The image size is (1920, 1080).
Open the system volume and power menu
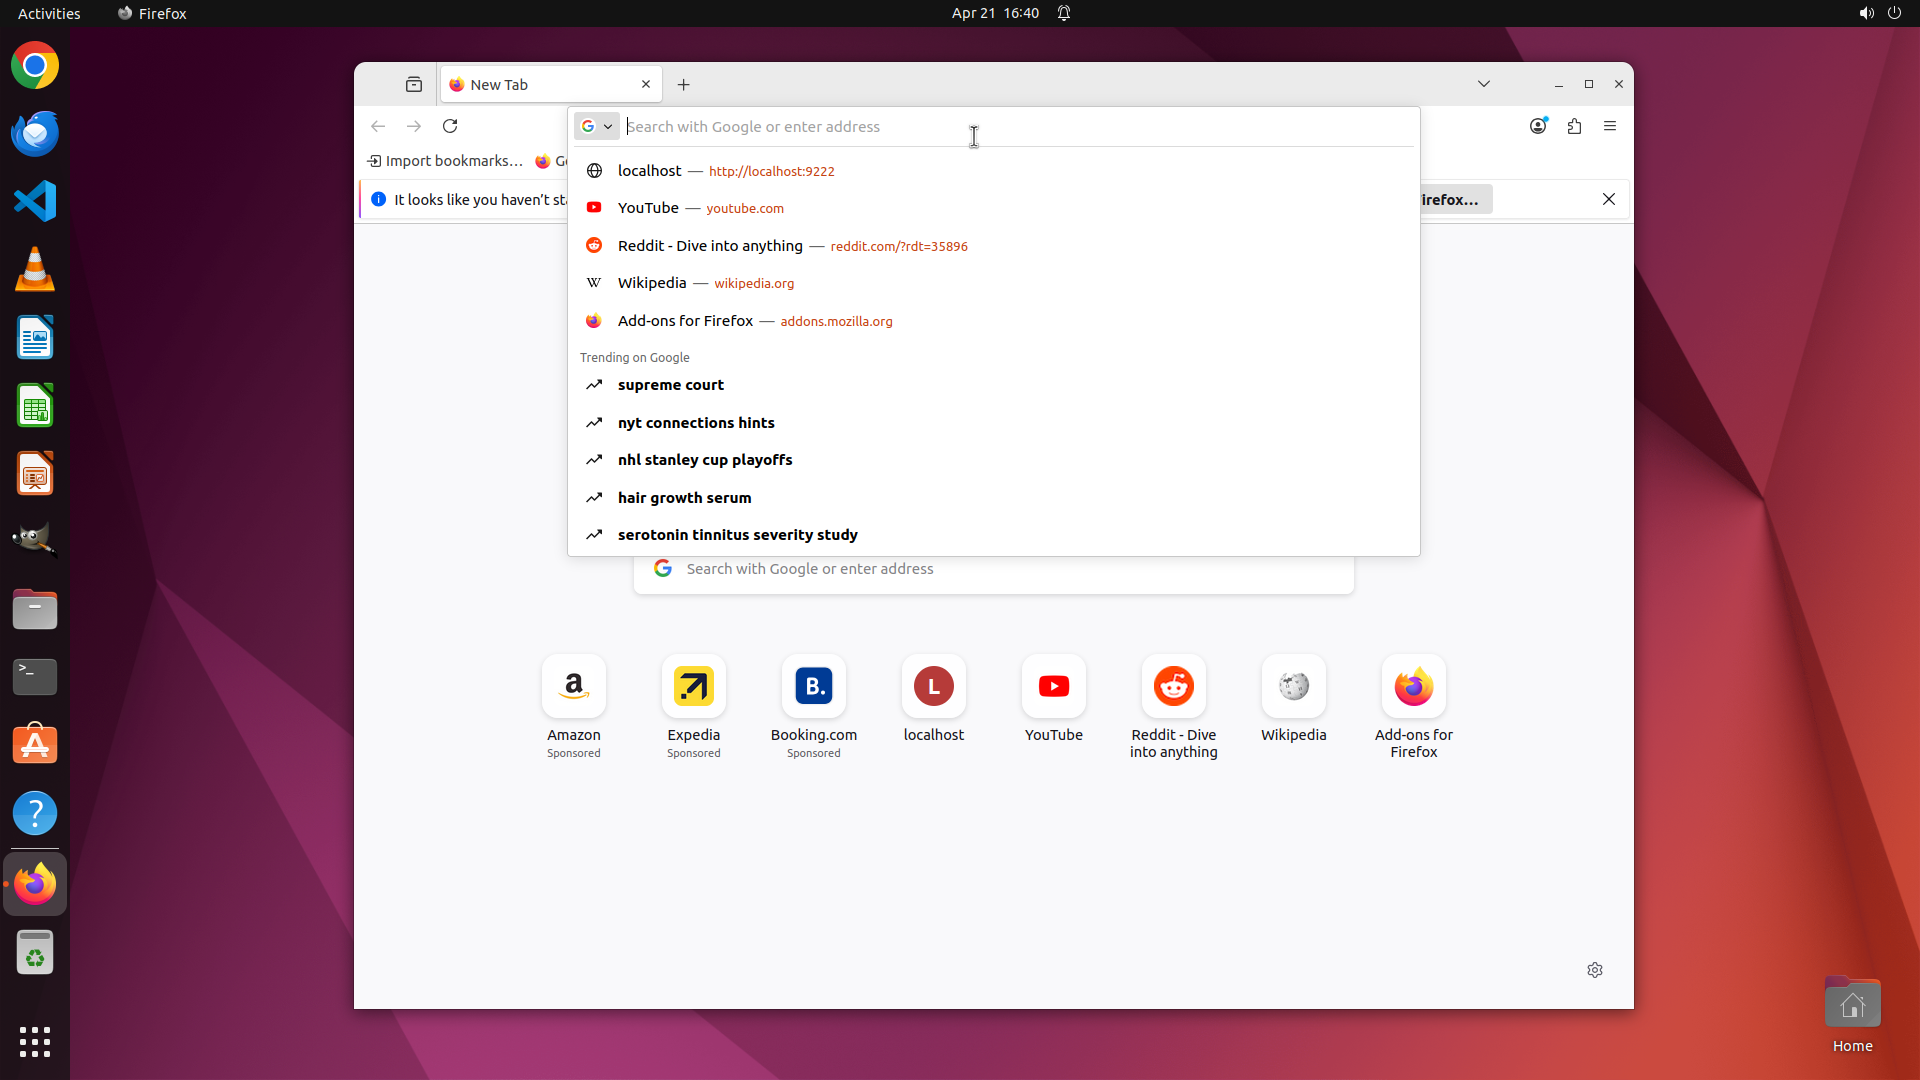click(x=1880, y=13)
